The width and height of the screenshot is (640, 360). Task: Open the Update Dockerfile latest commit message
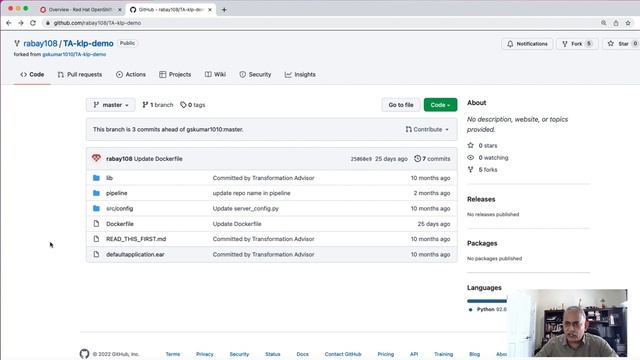pos(158,159)
